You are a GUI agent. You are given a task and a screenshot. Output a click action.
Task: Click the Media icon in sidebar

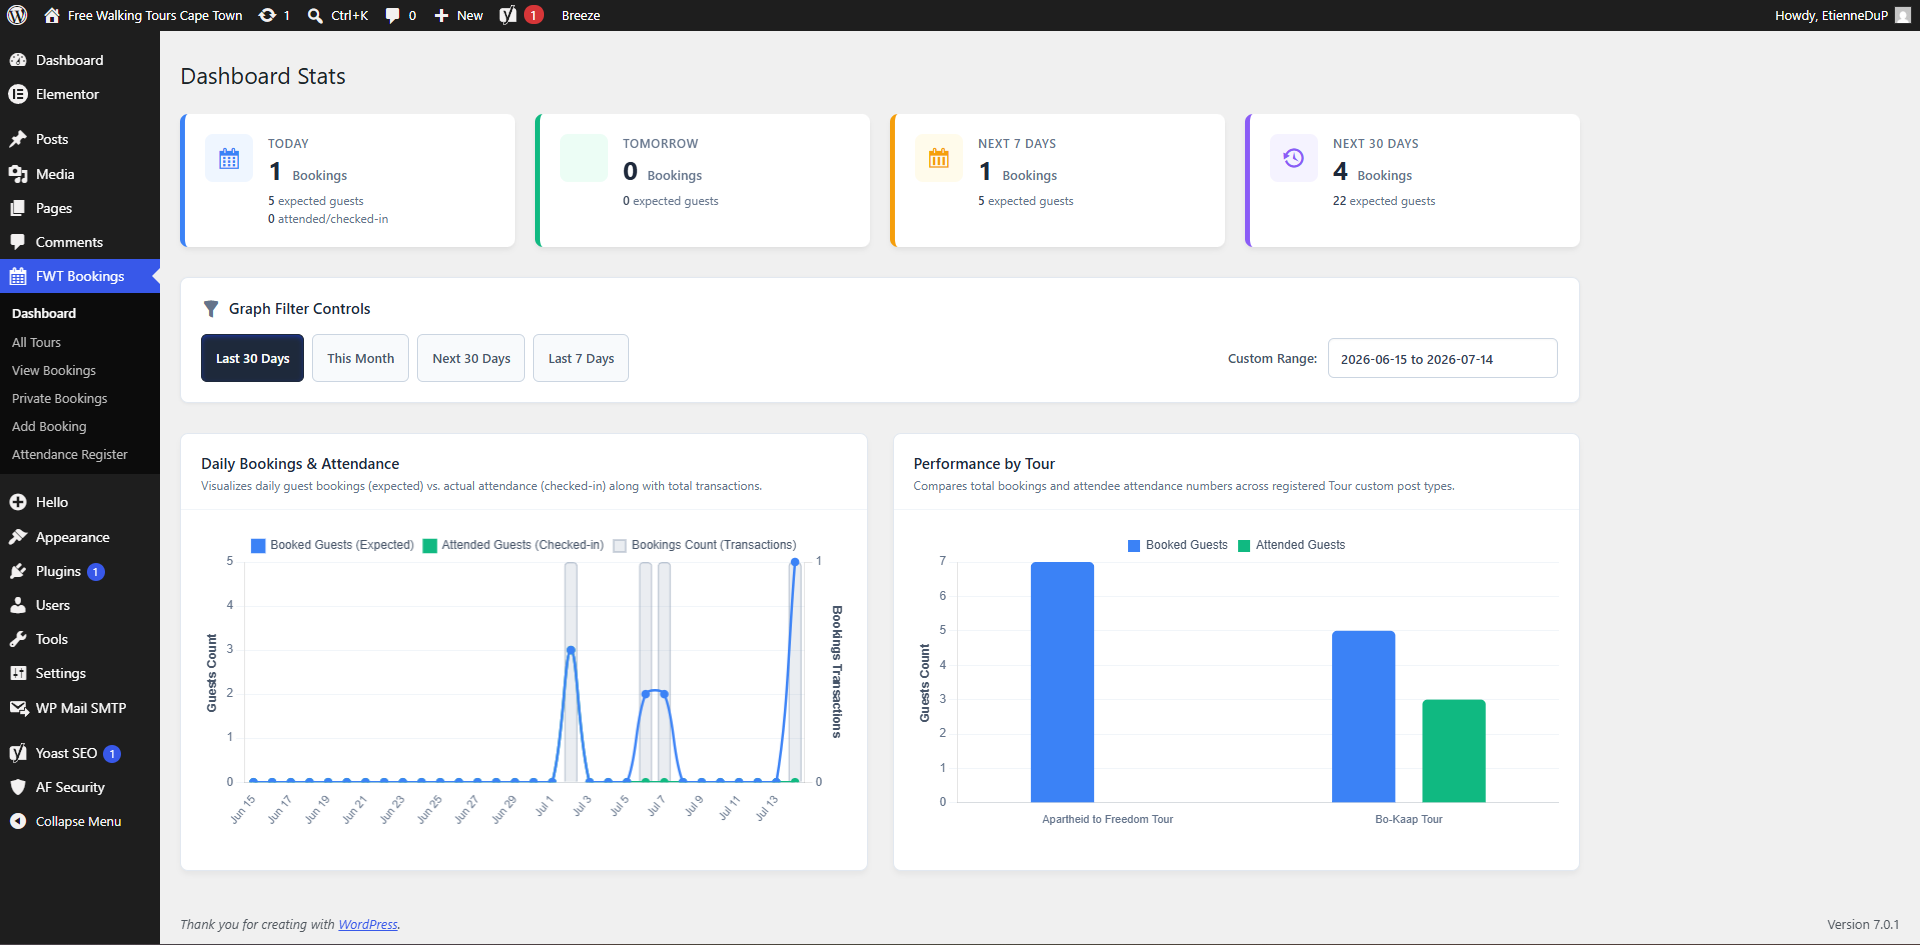(18, 174)
